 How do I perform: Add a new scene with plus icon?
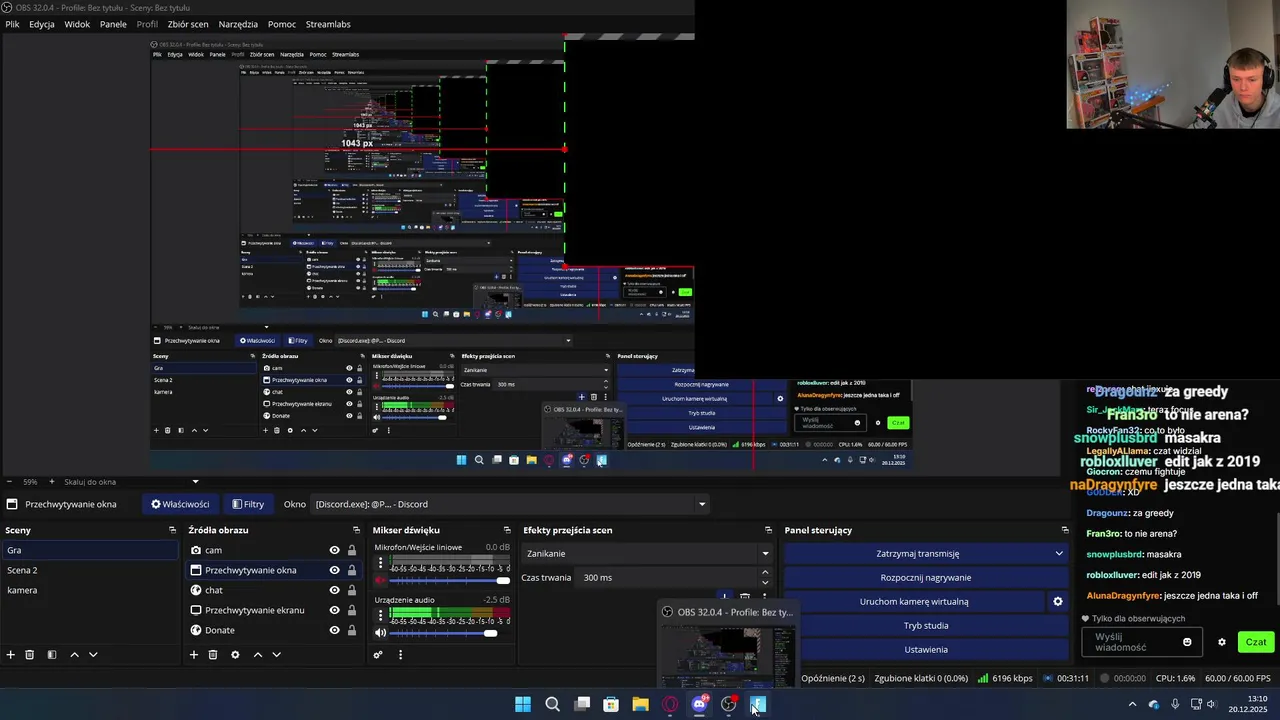(x=10, y=655)
